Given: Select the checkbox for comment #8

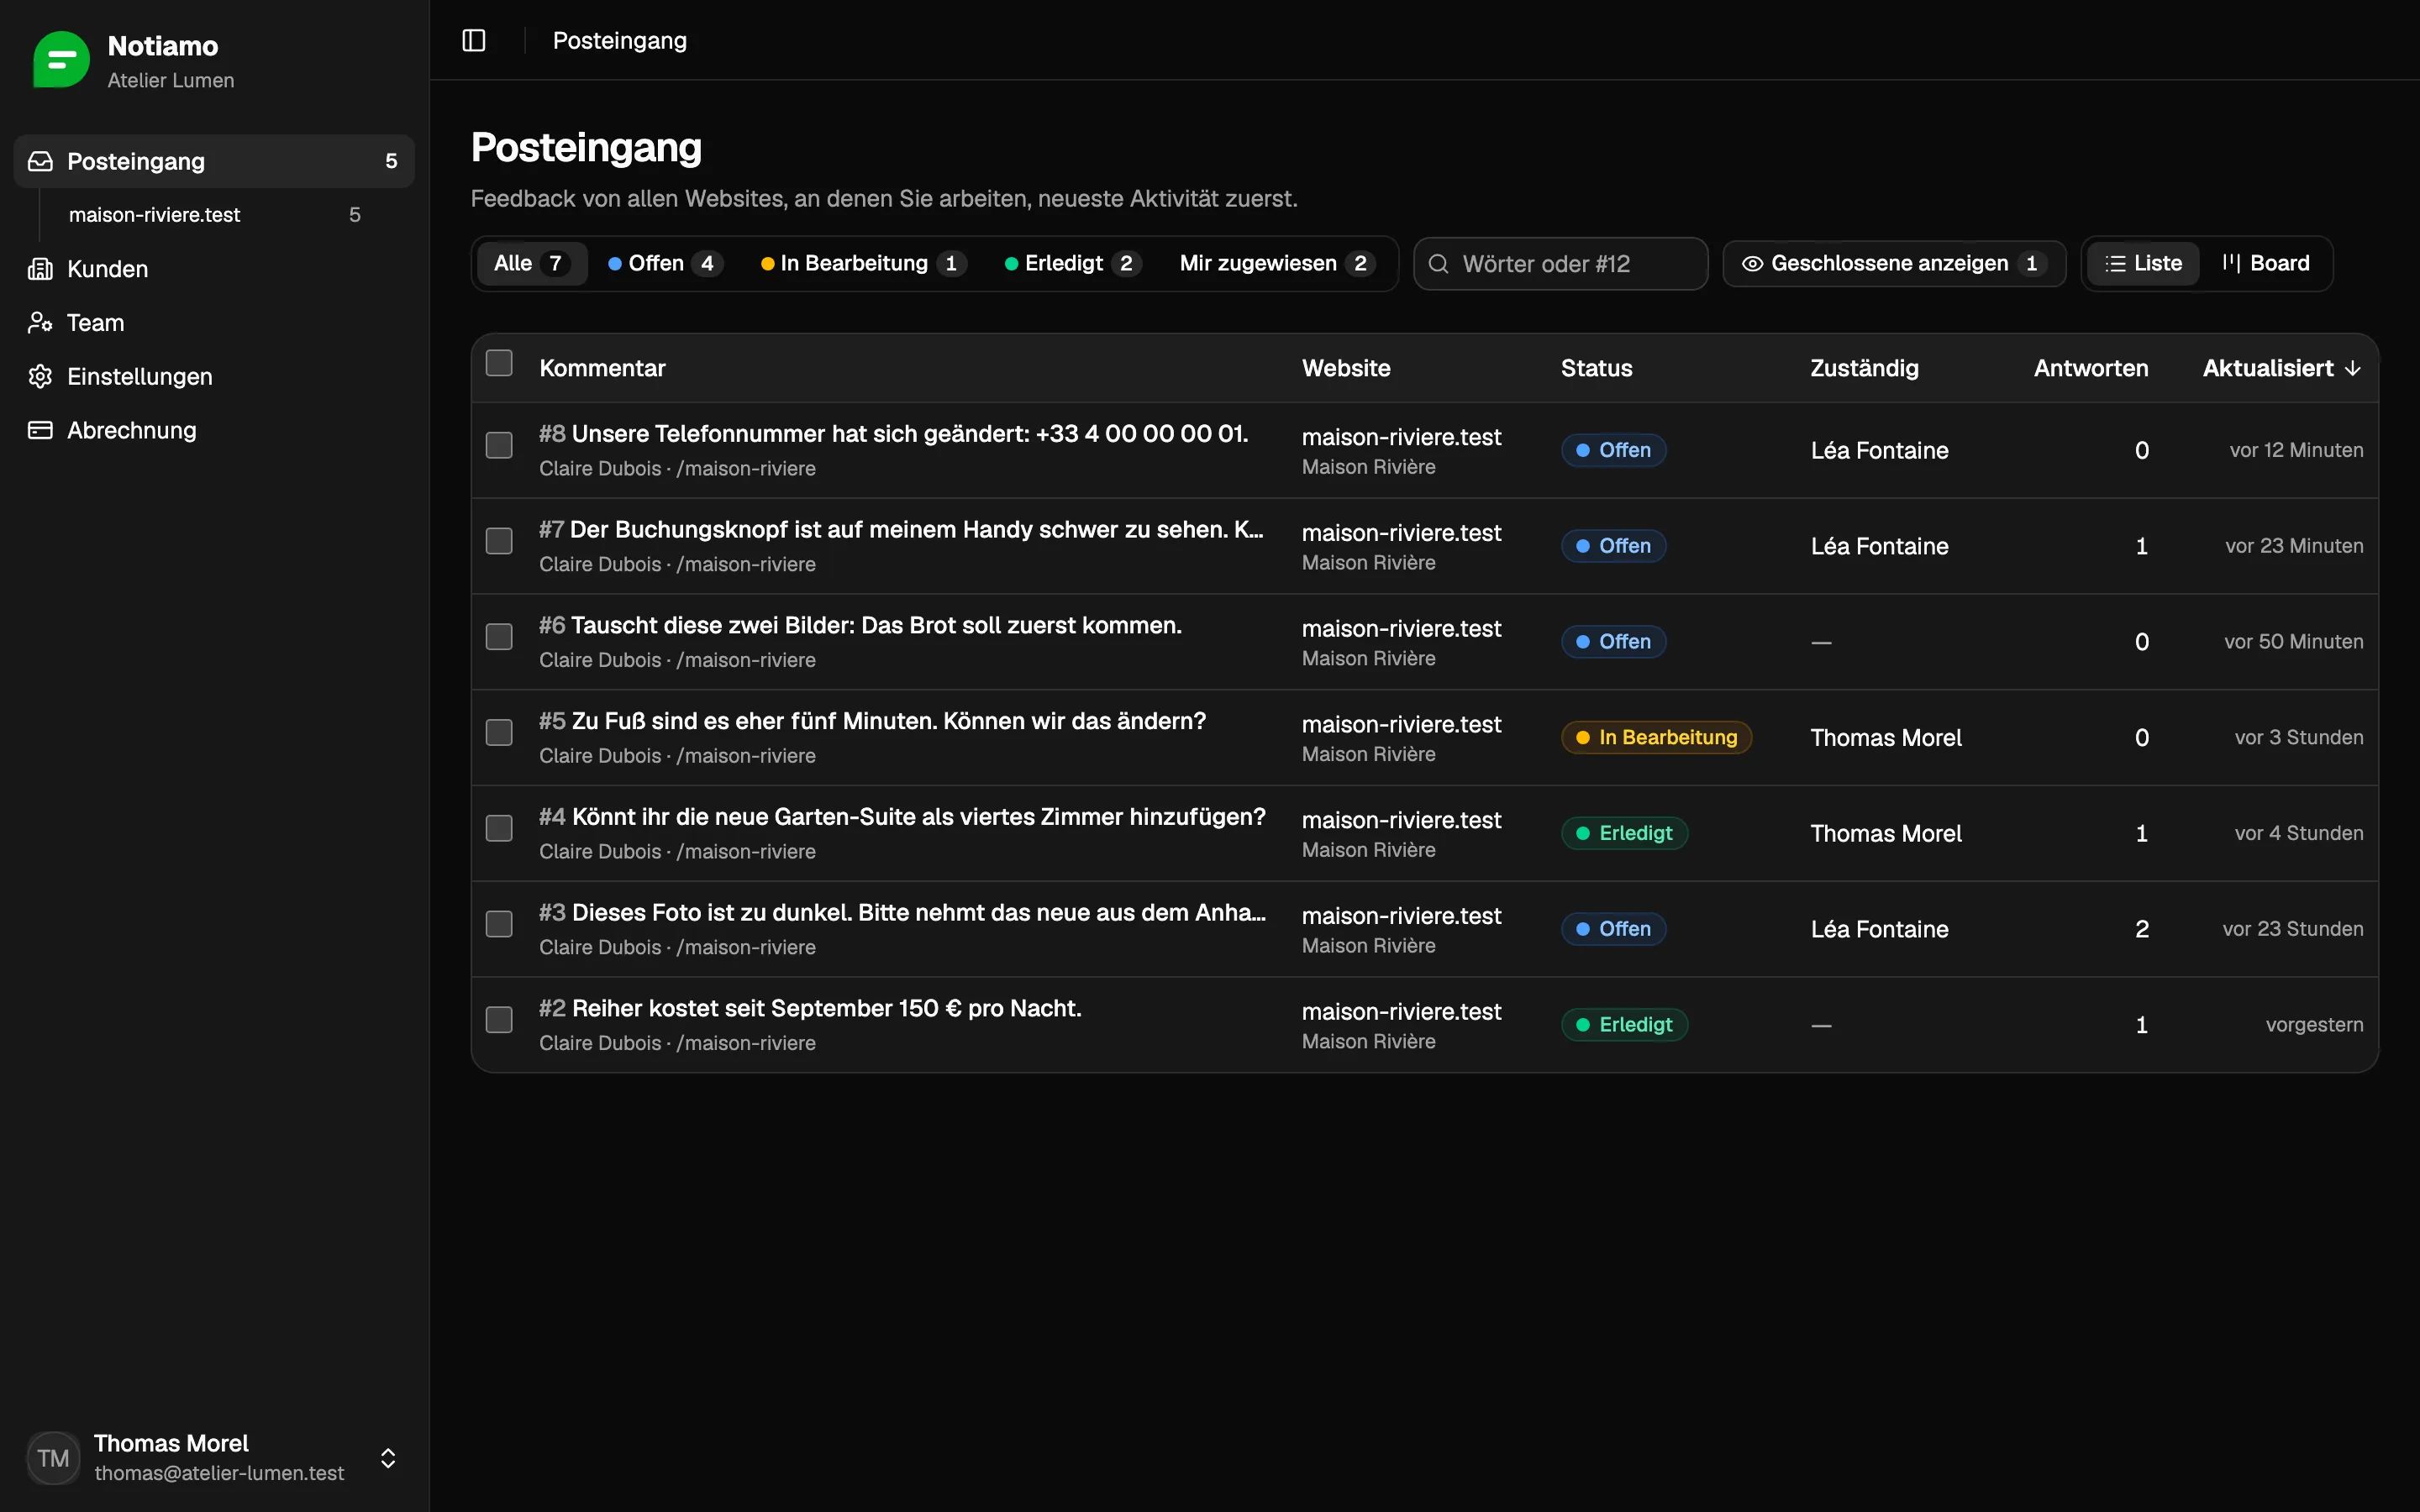Looking at the screenshot, I should (x=499, y=446).
